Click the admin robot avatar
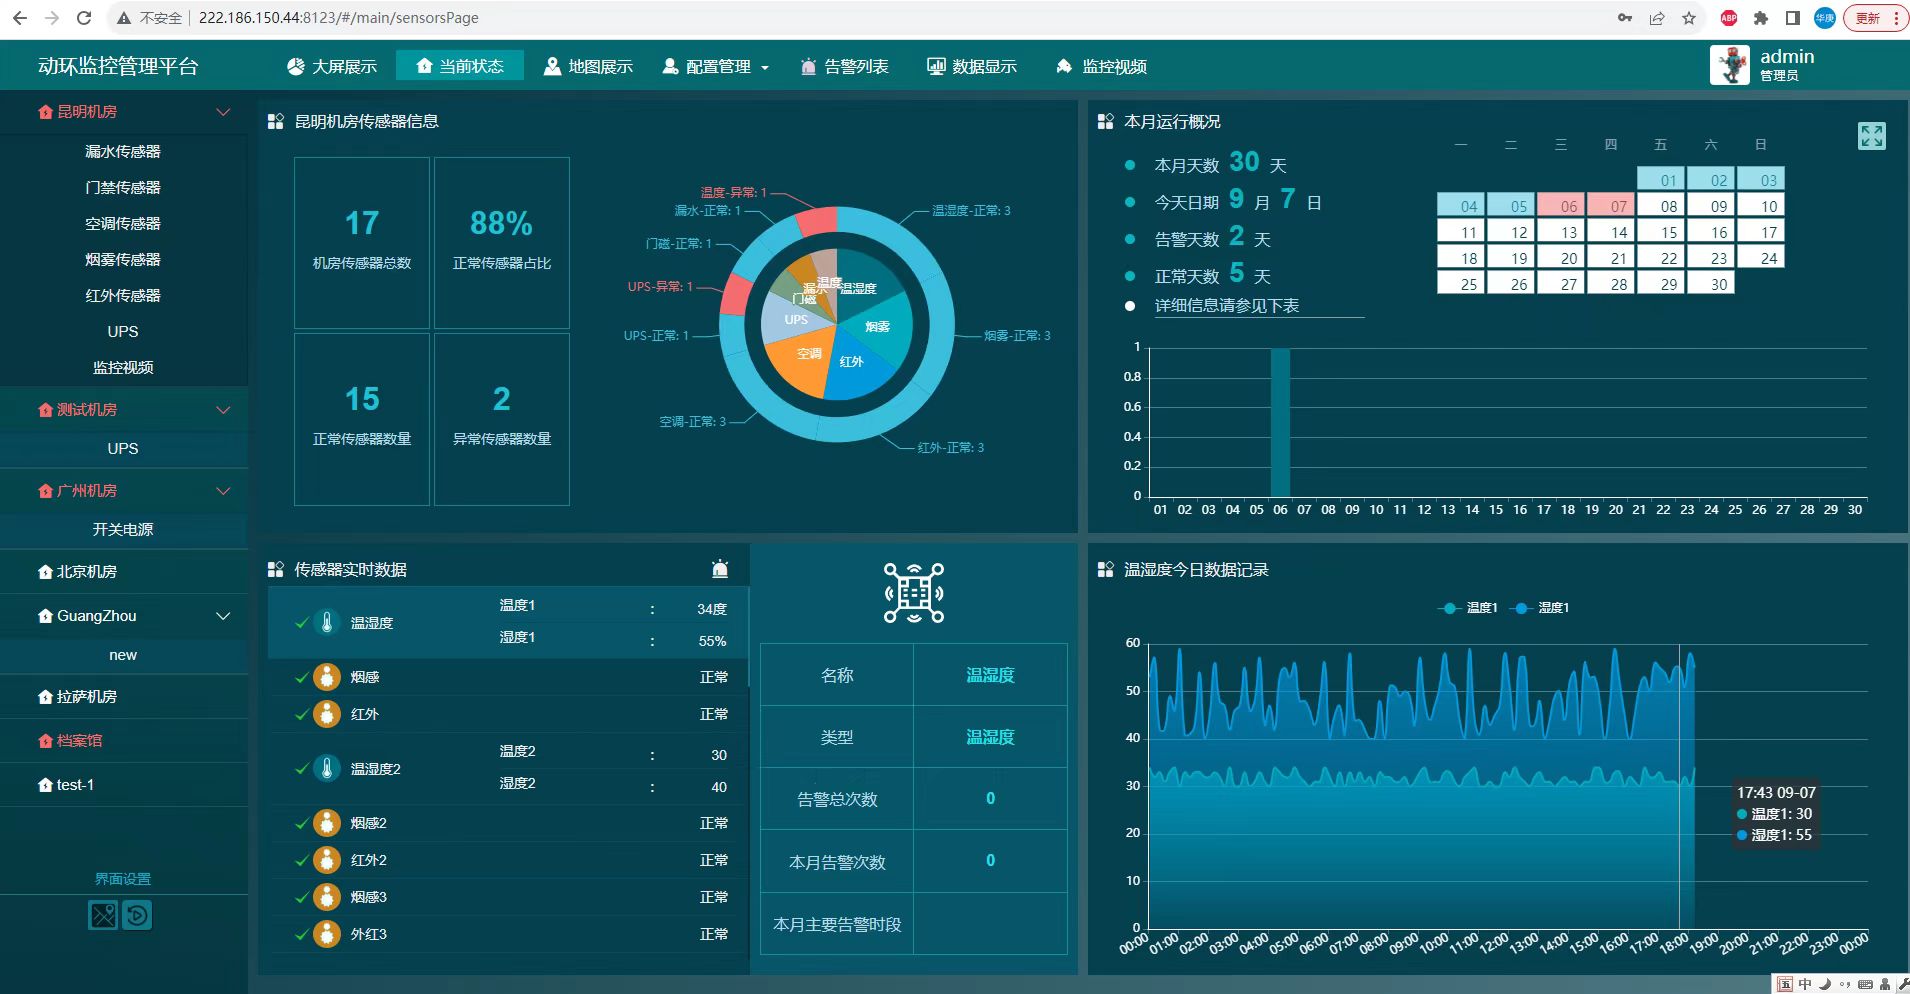This screenshot has height=994, width=1910. point(1729,66)
